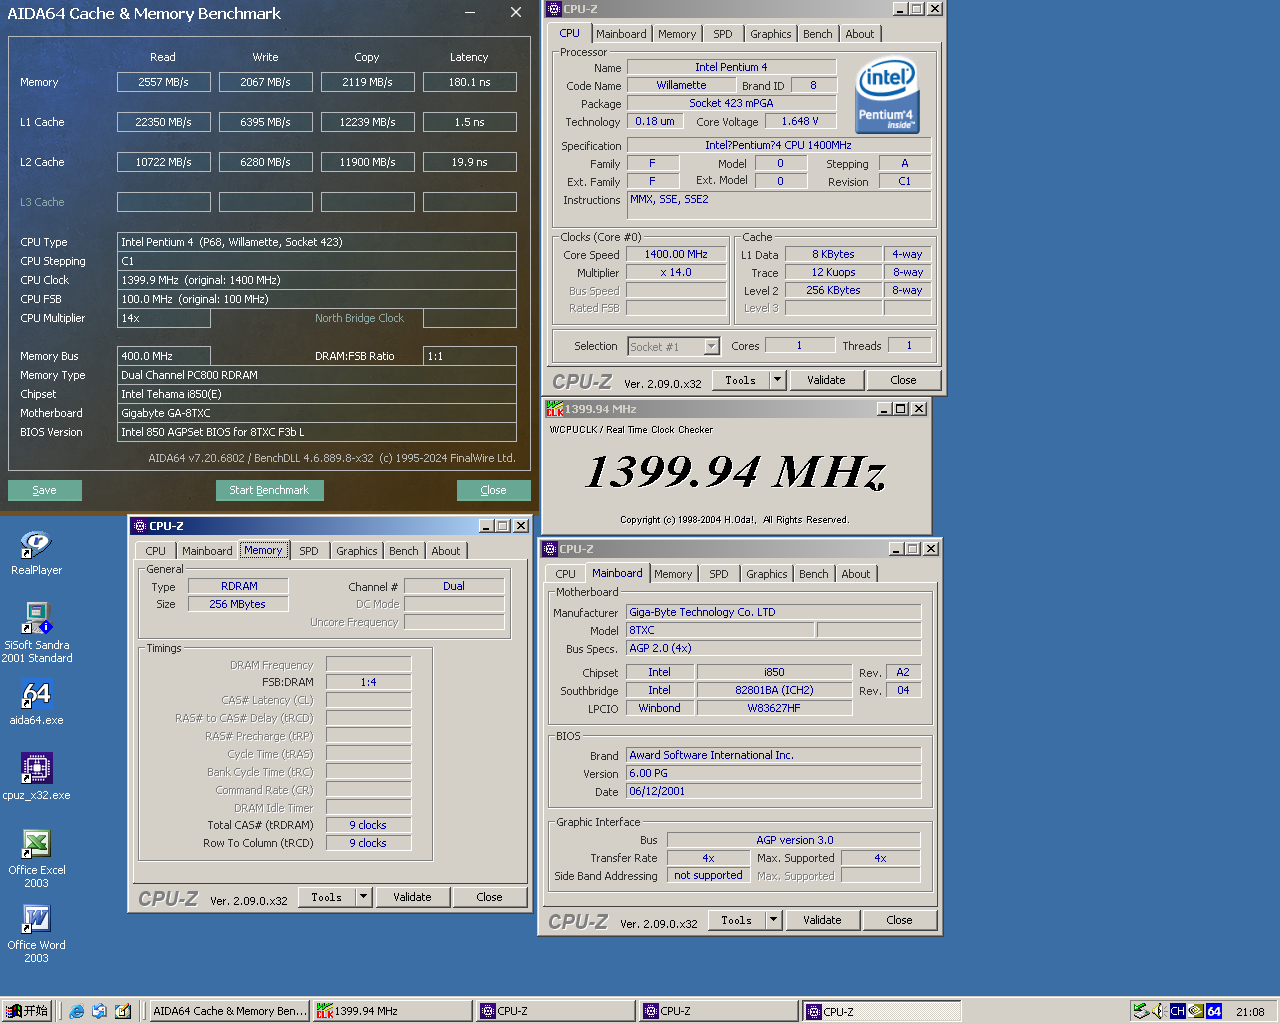
Task: Click the Intel Pentium 4 logo in CPU-Z
Action: click(886, 95)
